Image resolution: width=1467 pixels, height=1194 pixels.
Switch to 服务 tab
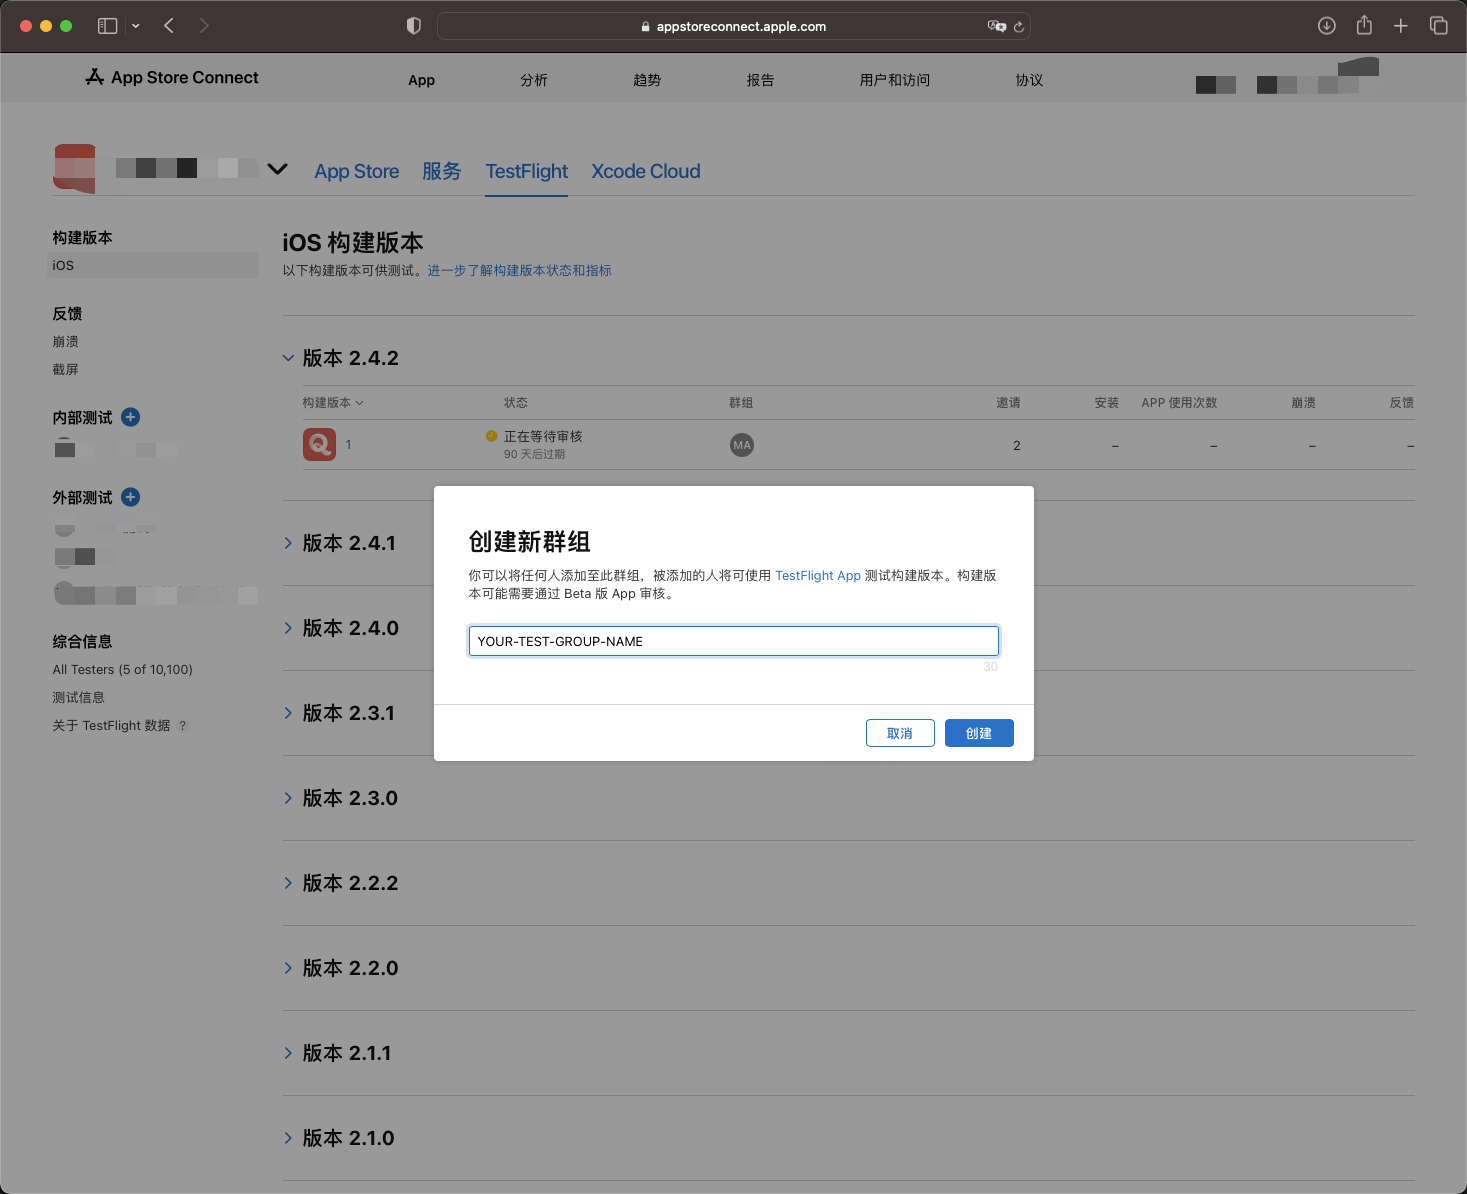click(441, 171)
